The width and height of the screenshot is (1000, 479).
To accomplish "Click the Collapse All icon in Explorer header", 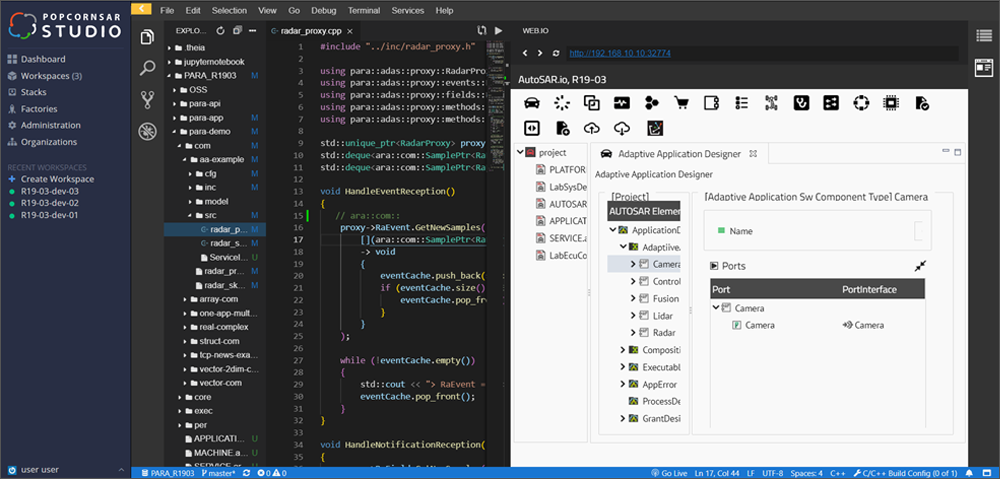I will (237, 30).
